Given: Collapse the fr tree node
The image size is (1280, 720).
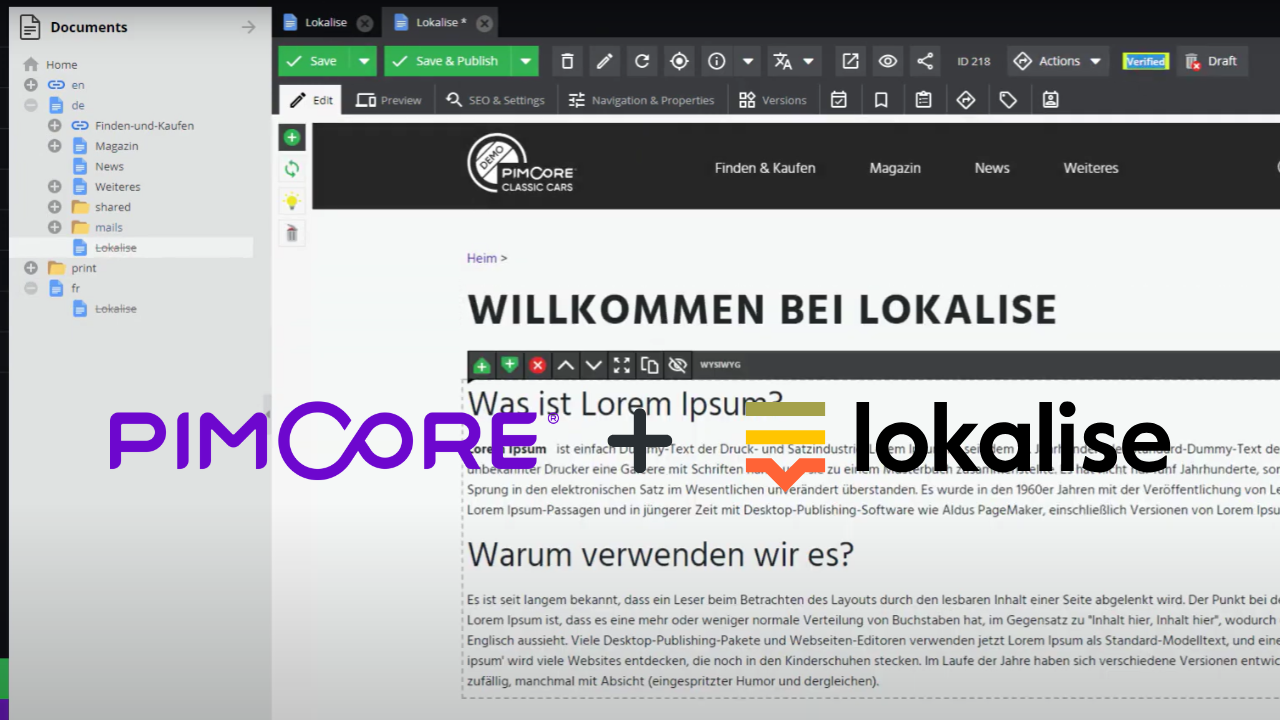Looking at the screenshot, I should pyautogui.click(x=31, y=288).
